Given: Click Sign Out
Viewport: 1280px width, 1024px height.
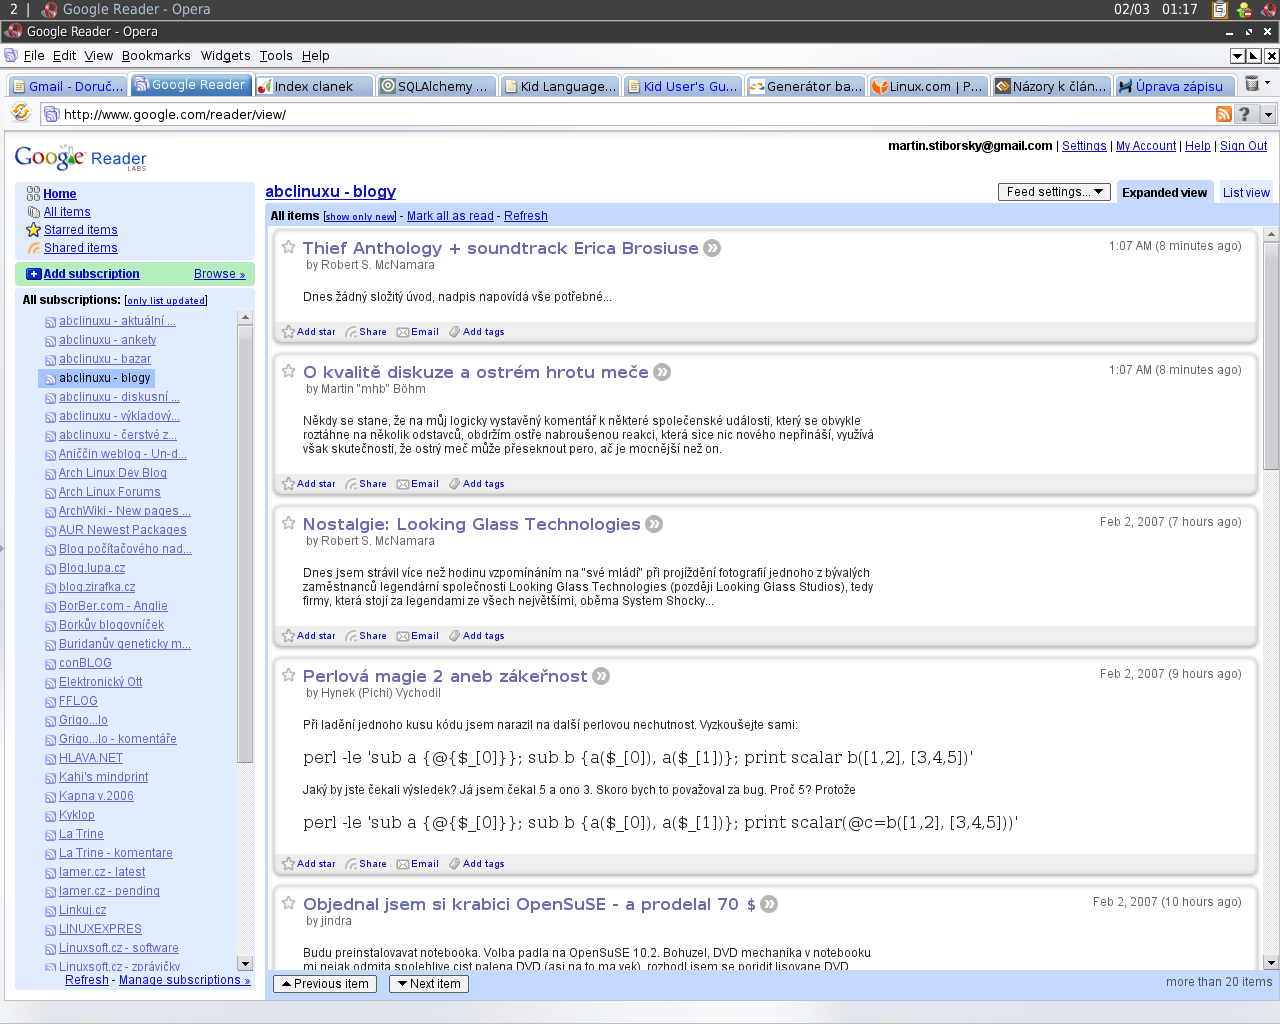Looking at the screenshot, I should [x=1243, y=146].
